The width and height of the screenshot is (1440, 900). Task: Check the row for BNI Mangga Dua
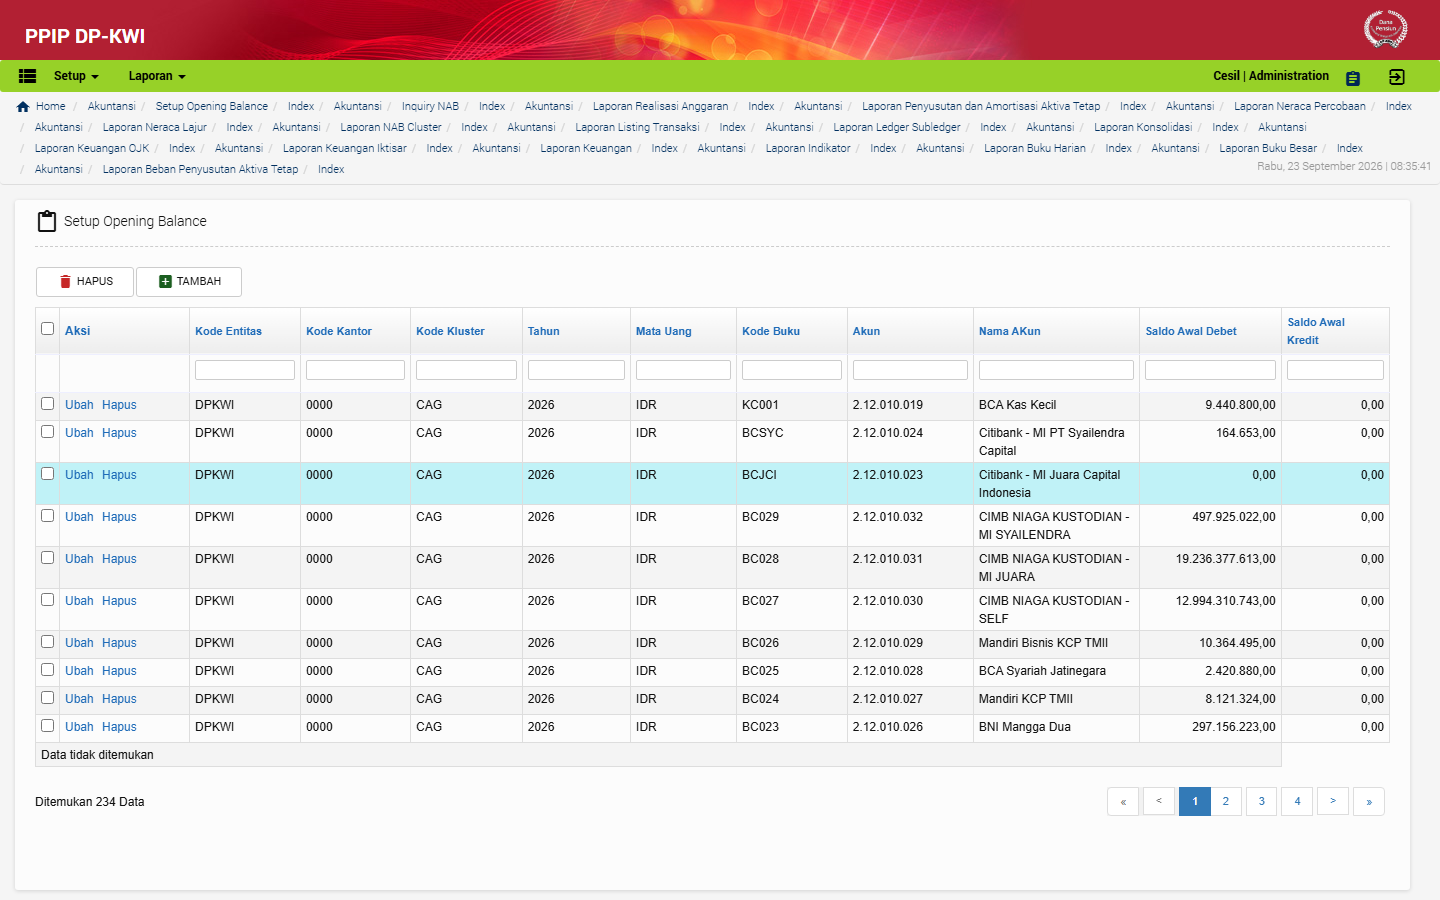coord(47,726)
